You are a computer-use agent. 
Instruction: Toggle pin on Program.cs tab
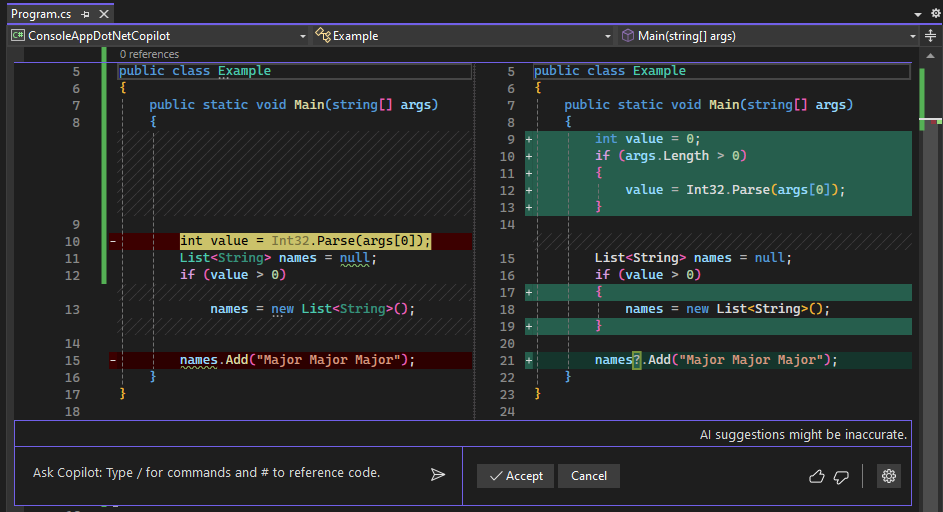85,14
